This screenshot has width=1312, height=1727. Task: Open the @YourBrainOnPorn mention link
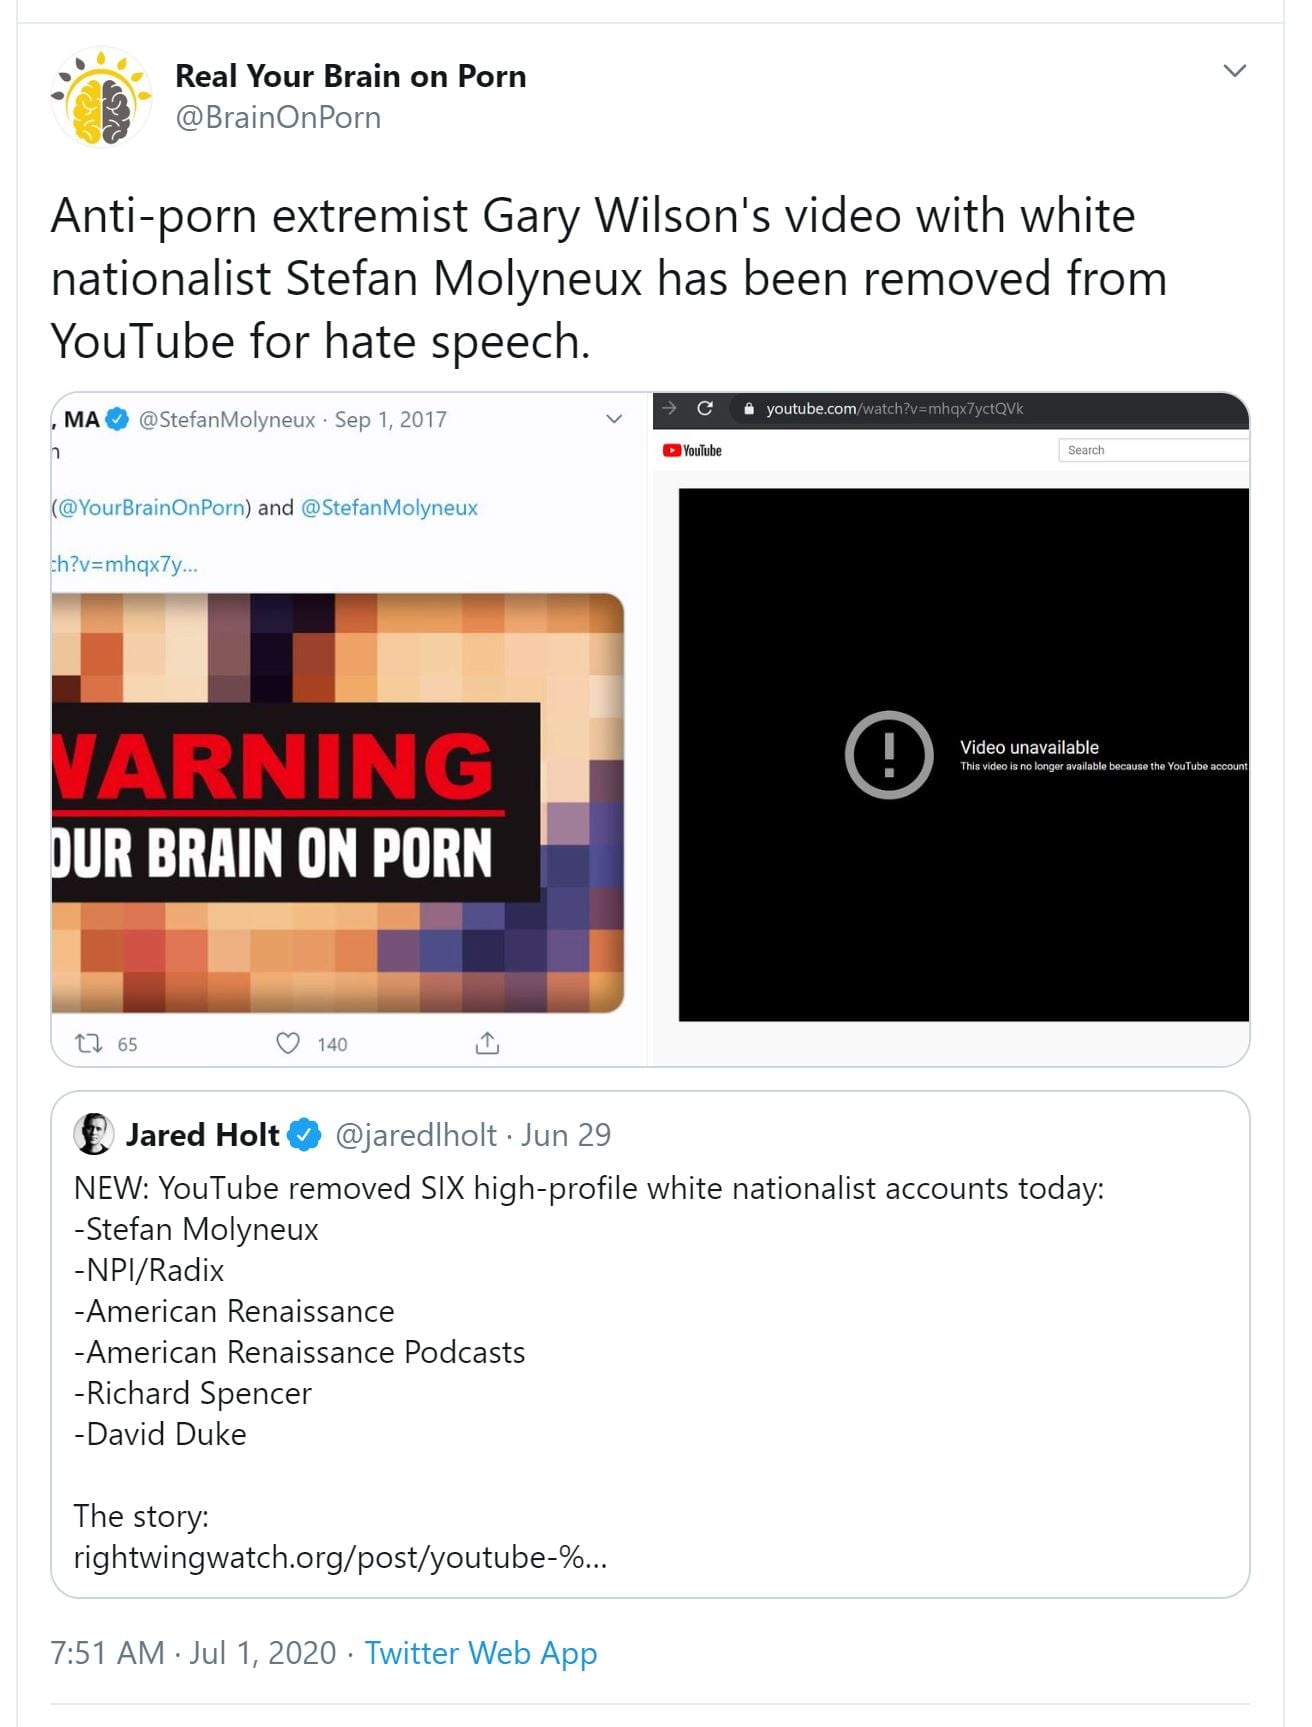(151, 507)
